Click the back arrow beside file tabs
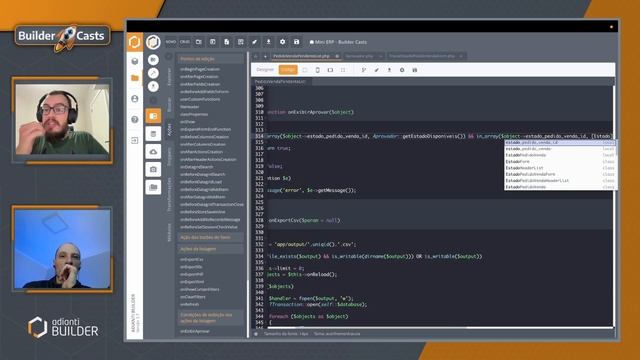 coord(256,56)
